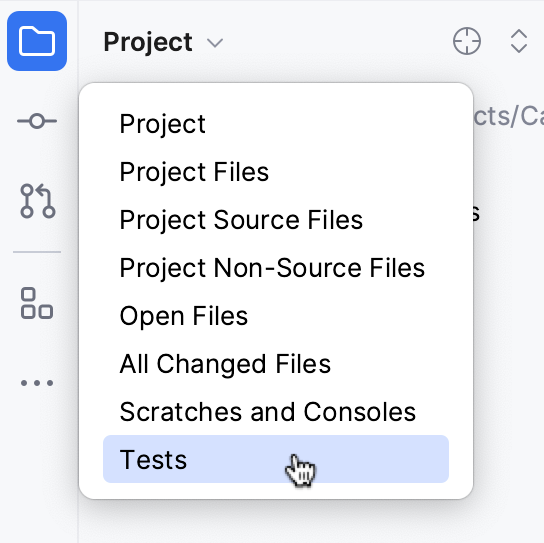The width and height of the screenshot is (544, 543).
Task: Click the Expand All arrows icon
Action: coord(519,41)
